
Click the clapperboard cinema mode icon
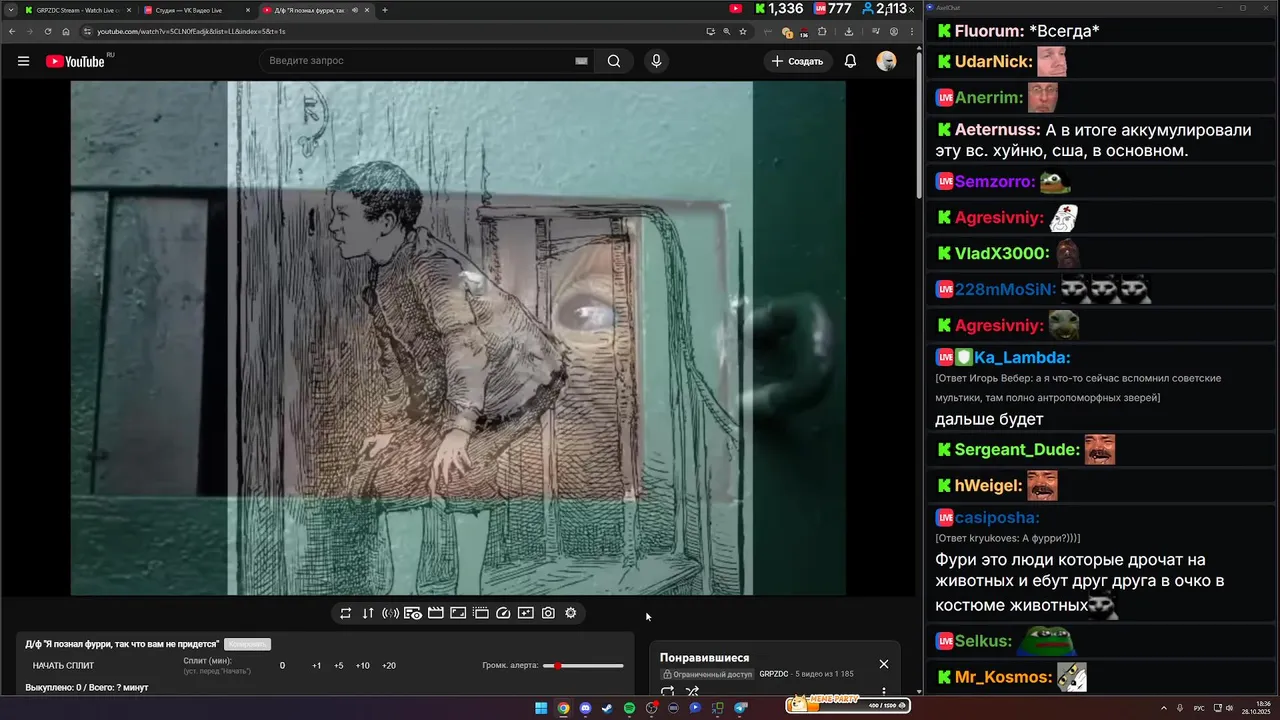(x=436, y=613)
